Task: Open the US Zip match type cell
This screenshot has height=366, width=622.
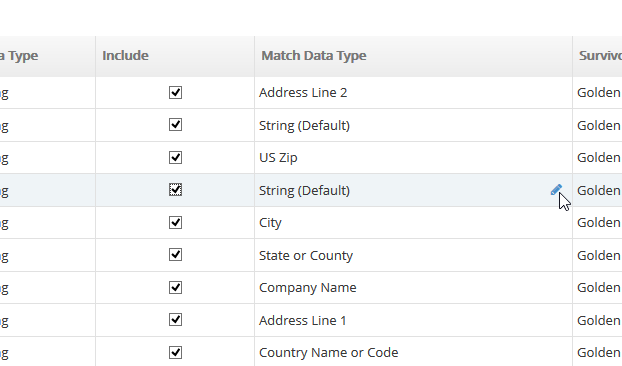Action: tap(413, 158)
